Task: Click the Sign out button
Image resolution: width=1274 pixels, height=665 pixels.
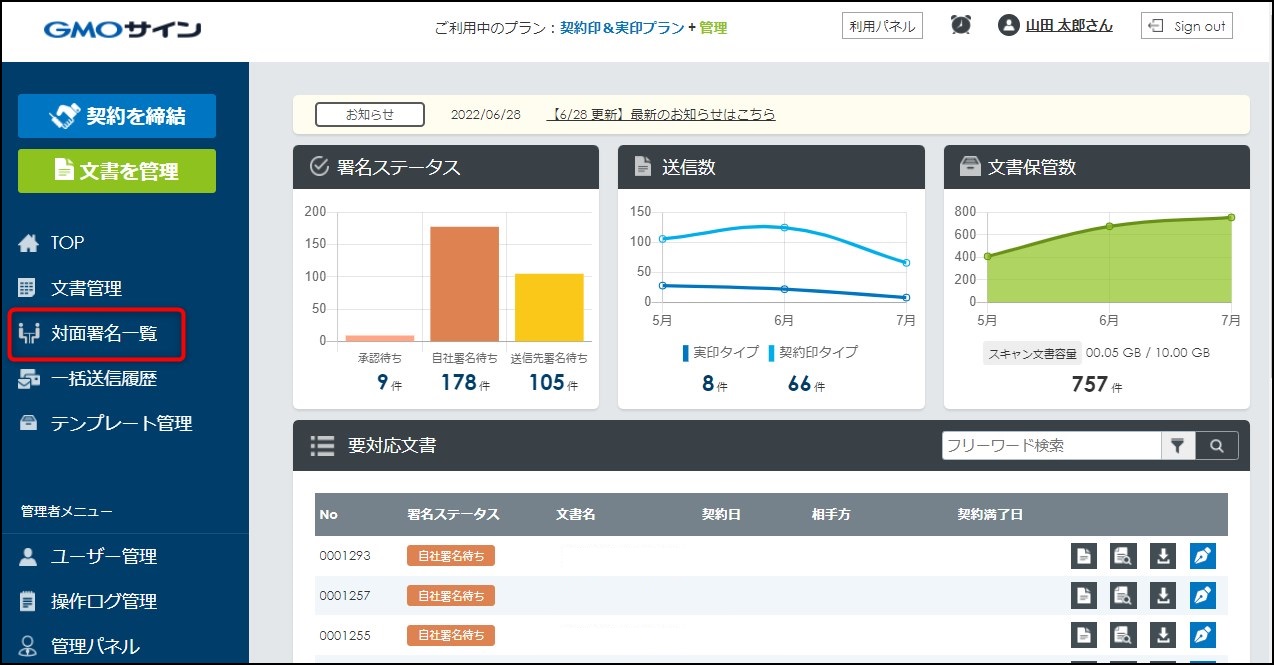Action: pyautogui.click(x=1186, y=26)
